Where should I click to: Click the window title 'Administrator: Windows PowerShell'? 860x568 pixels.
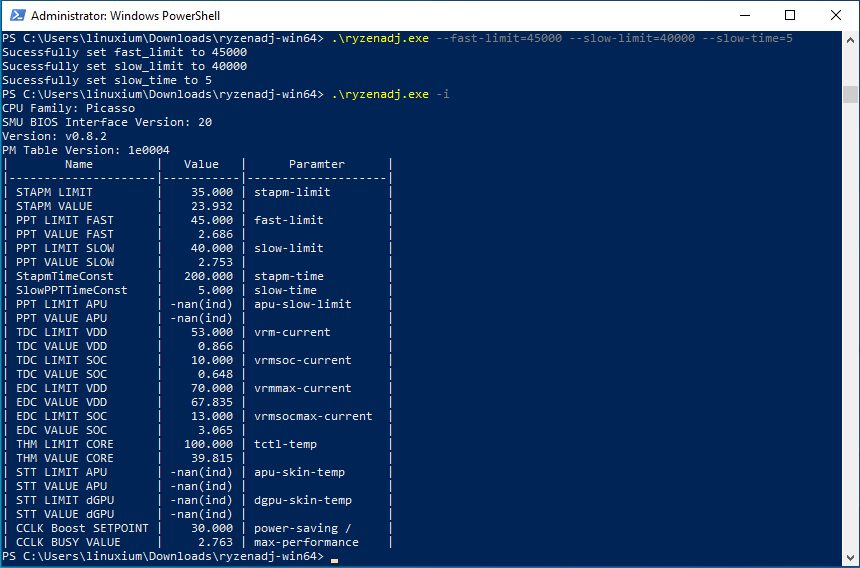[126, 16]
